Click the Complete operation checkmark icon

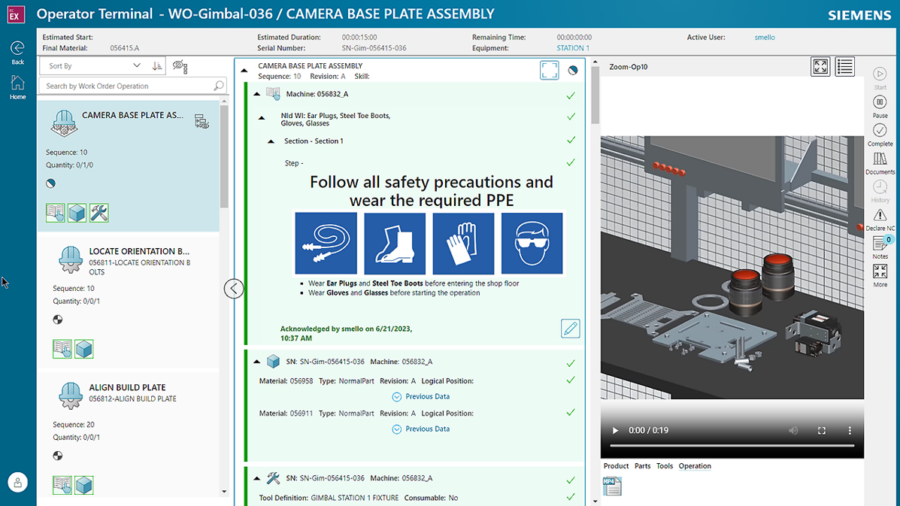click(880, 130)
